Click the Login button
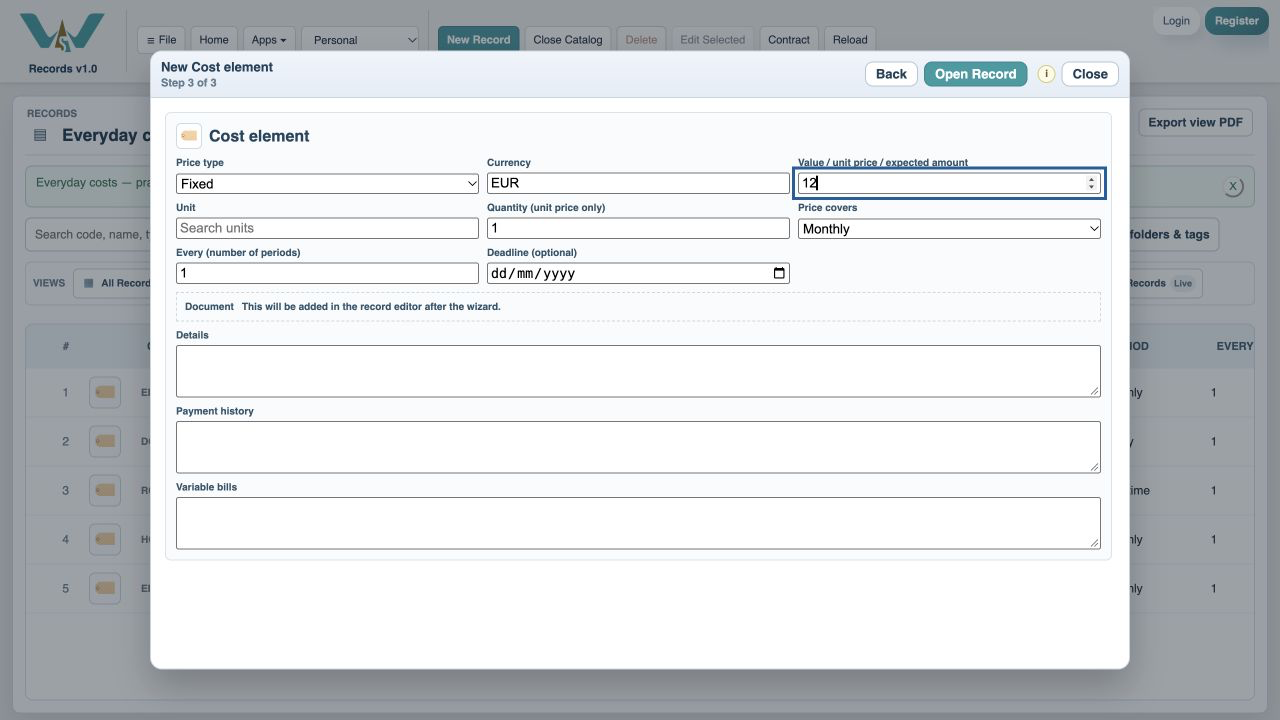Image resolution: width=1280 pixels, height=720 pixels. (x=1176, y=21)
